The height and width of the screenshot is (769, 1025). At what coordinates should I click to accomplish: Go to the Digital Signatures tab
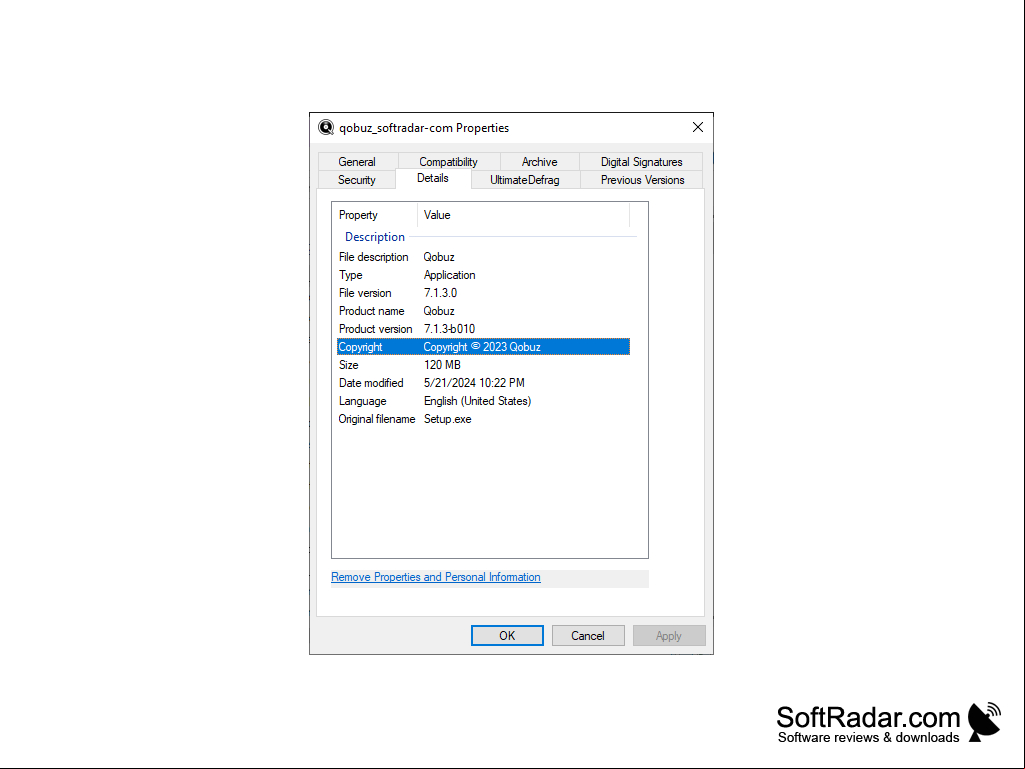pyautogui.click(x=641, y=162)
